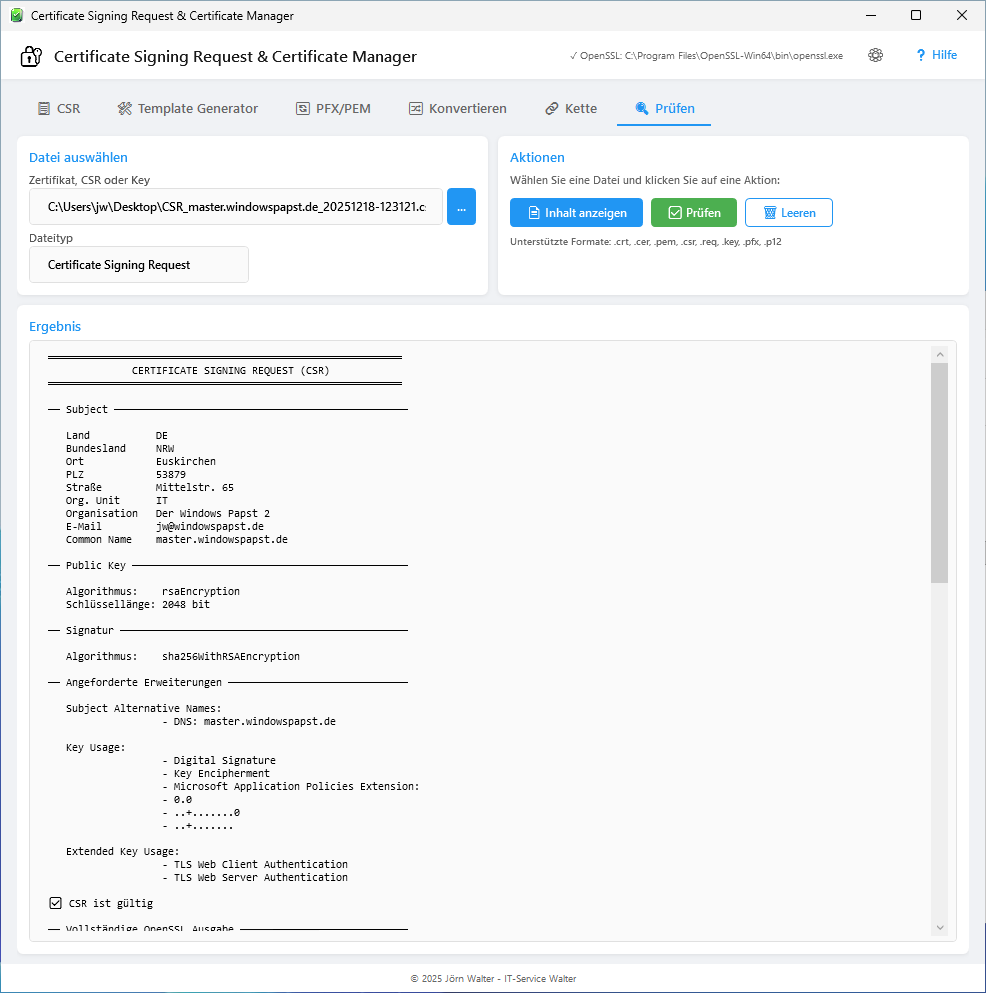Click the Leeren button

[788, 213]
